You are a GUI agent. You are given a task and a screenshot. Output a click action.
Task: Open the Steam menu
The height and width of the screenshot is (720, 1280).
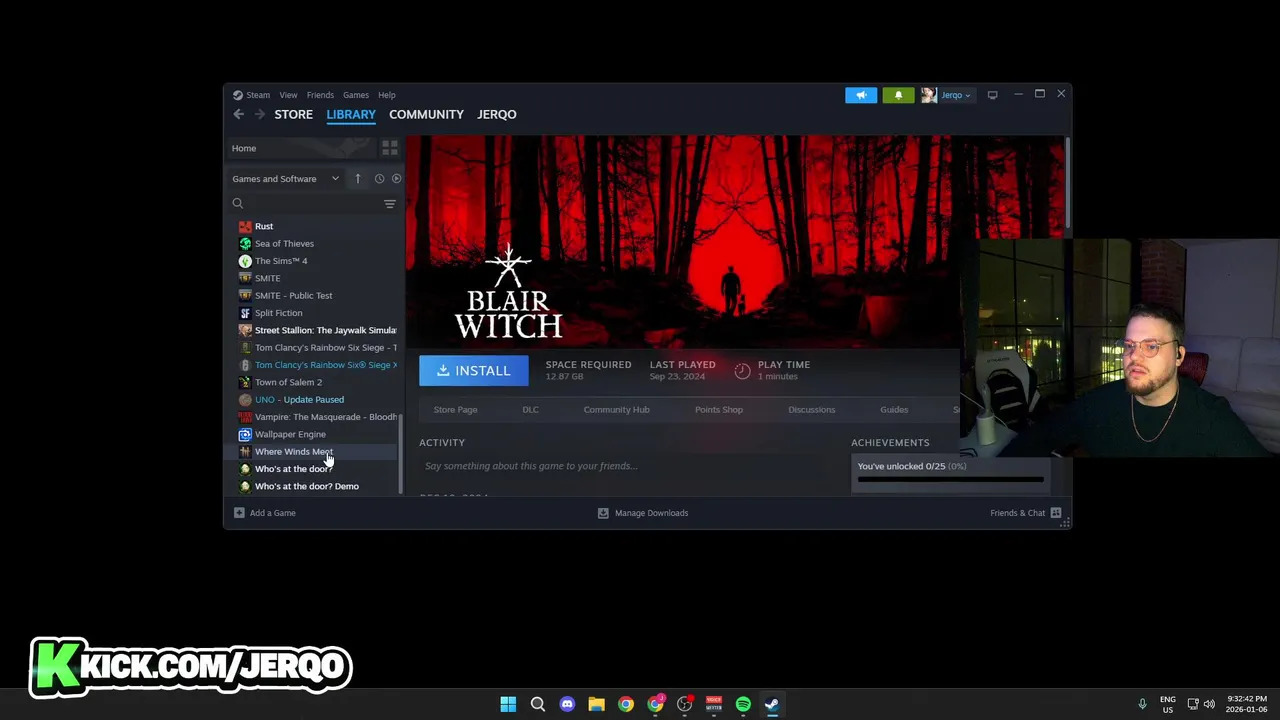click(258, 95)
